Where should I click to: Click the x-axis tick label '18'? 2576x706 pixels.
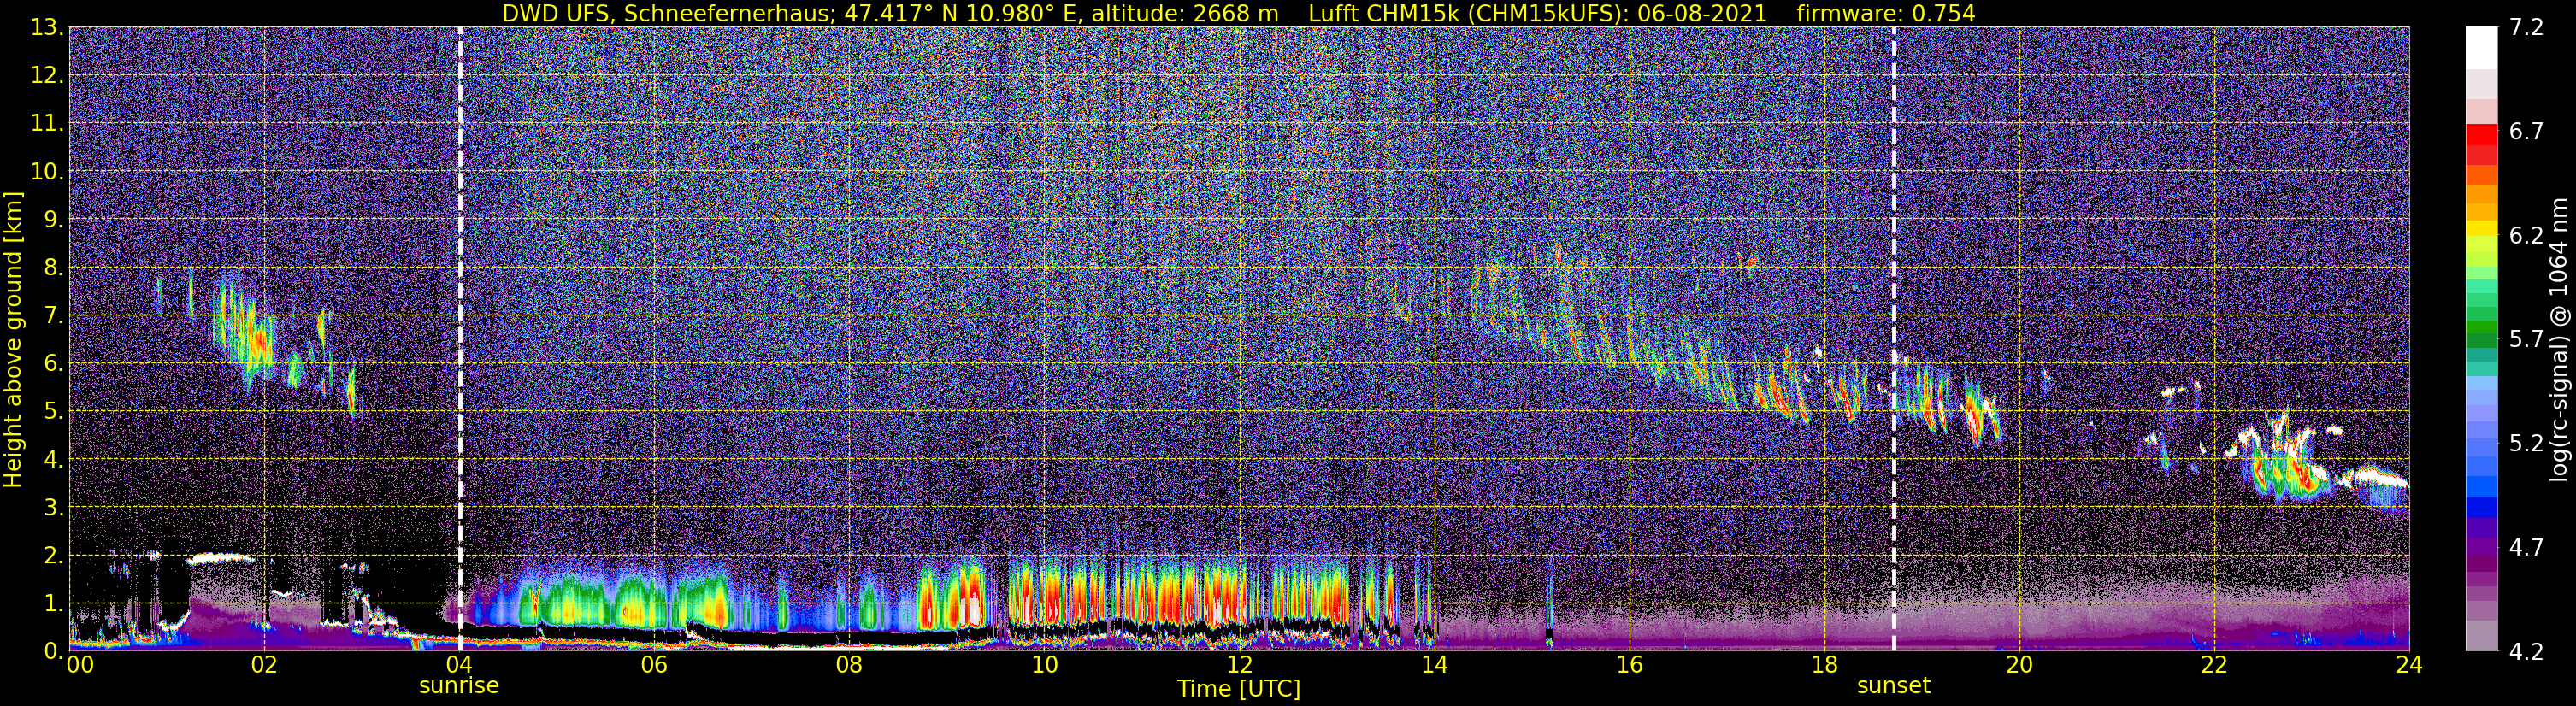1824,665
